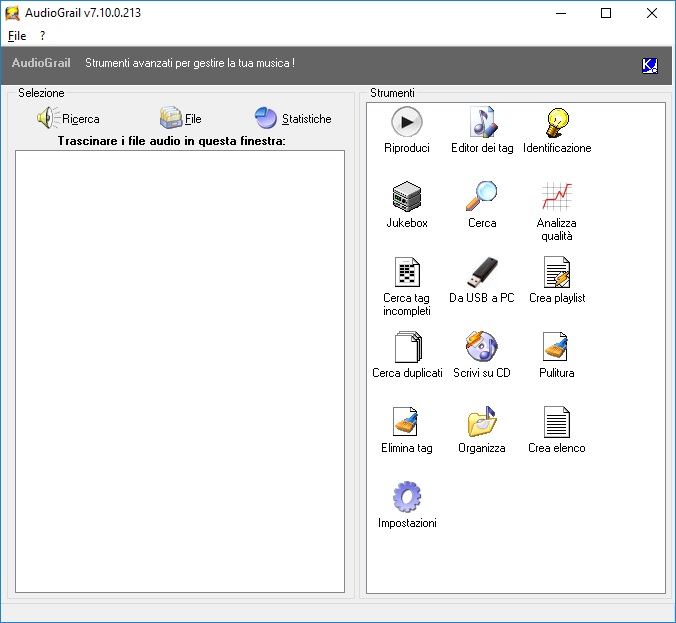
Task: Click the File drawer button in Selezione
Action: click(x=180, y=118)
